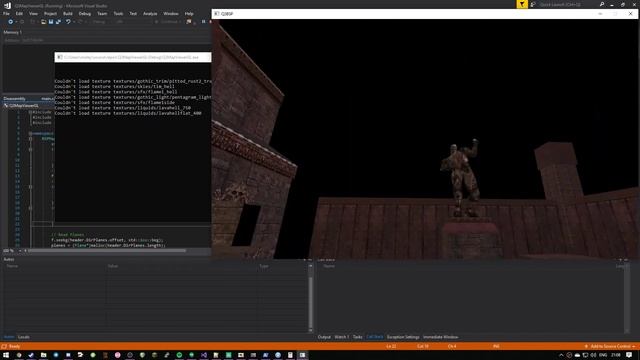Click the Continue debugging button
The height and width of the screenshot is (360, 640).
(x=167, y=22)
